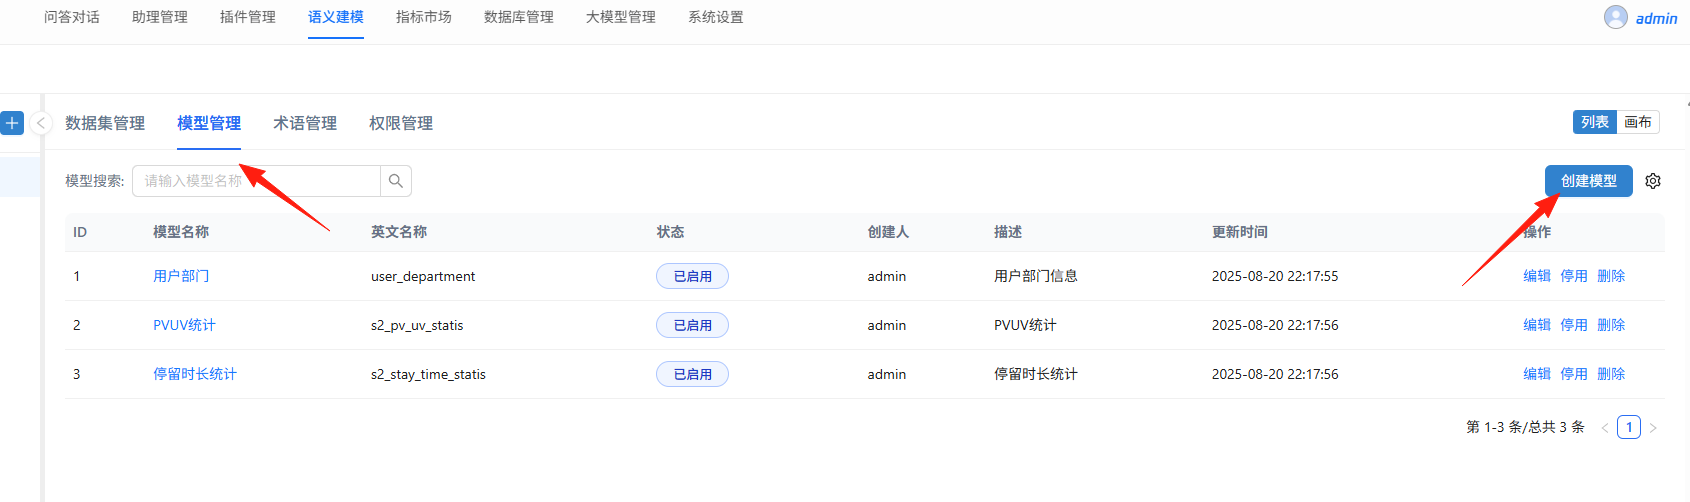
Task: Click the 创建模型 button
Action: [x=1589, y=181]
